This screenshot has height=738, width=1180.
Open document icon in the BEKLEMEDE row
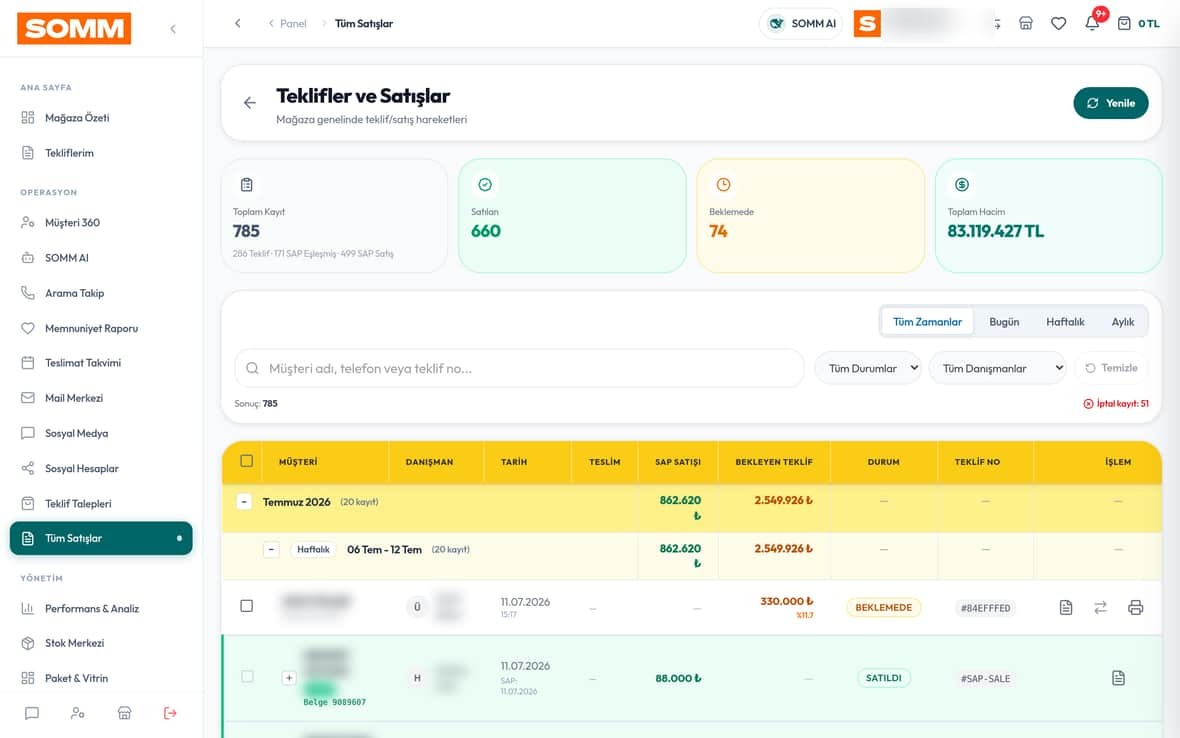coord(1066,607)
